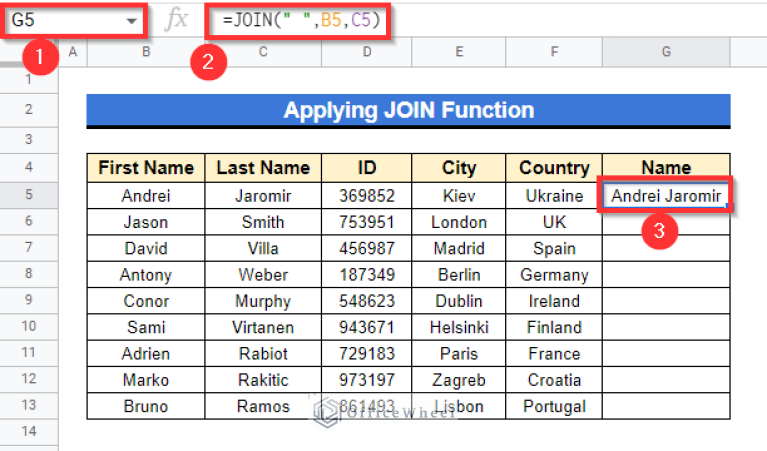Select the 'Antony' cell
The width and height of the screenshot is (767, 451).
pos(146,275)
